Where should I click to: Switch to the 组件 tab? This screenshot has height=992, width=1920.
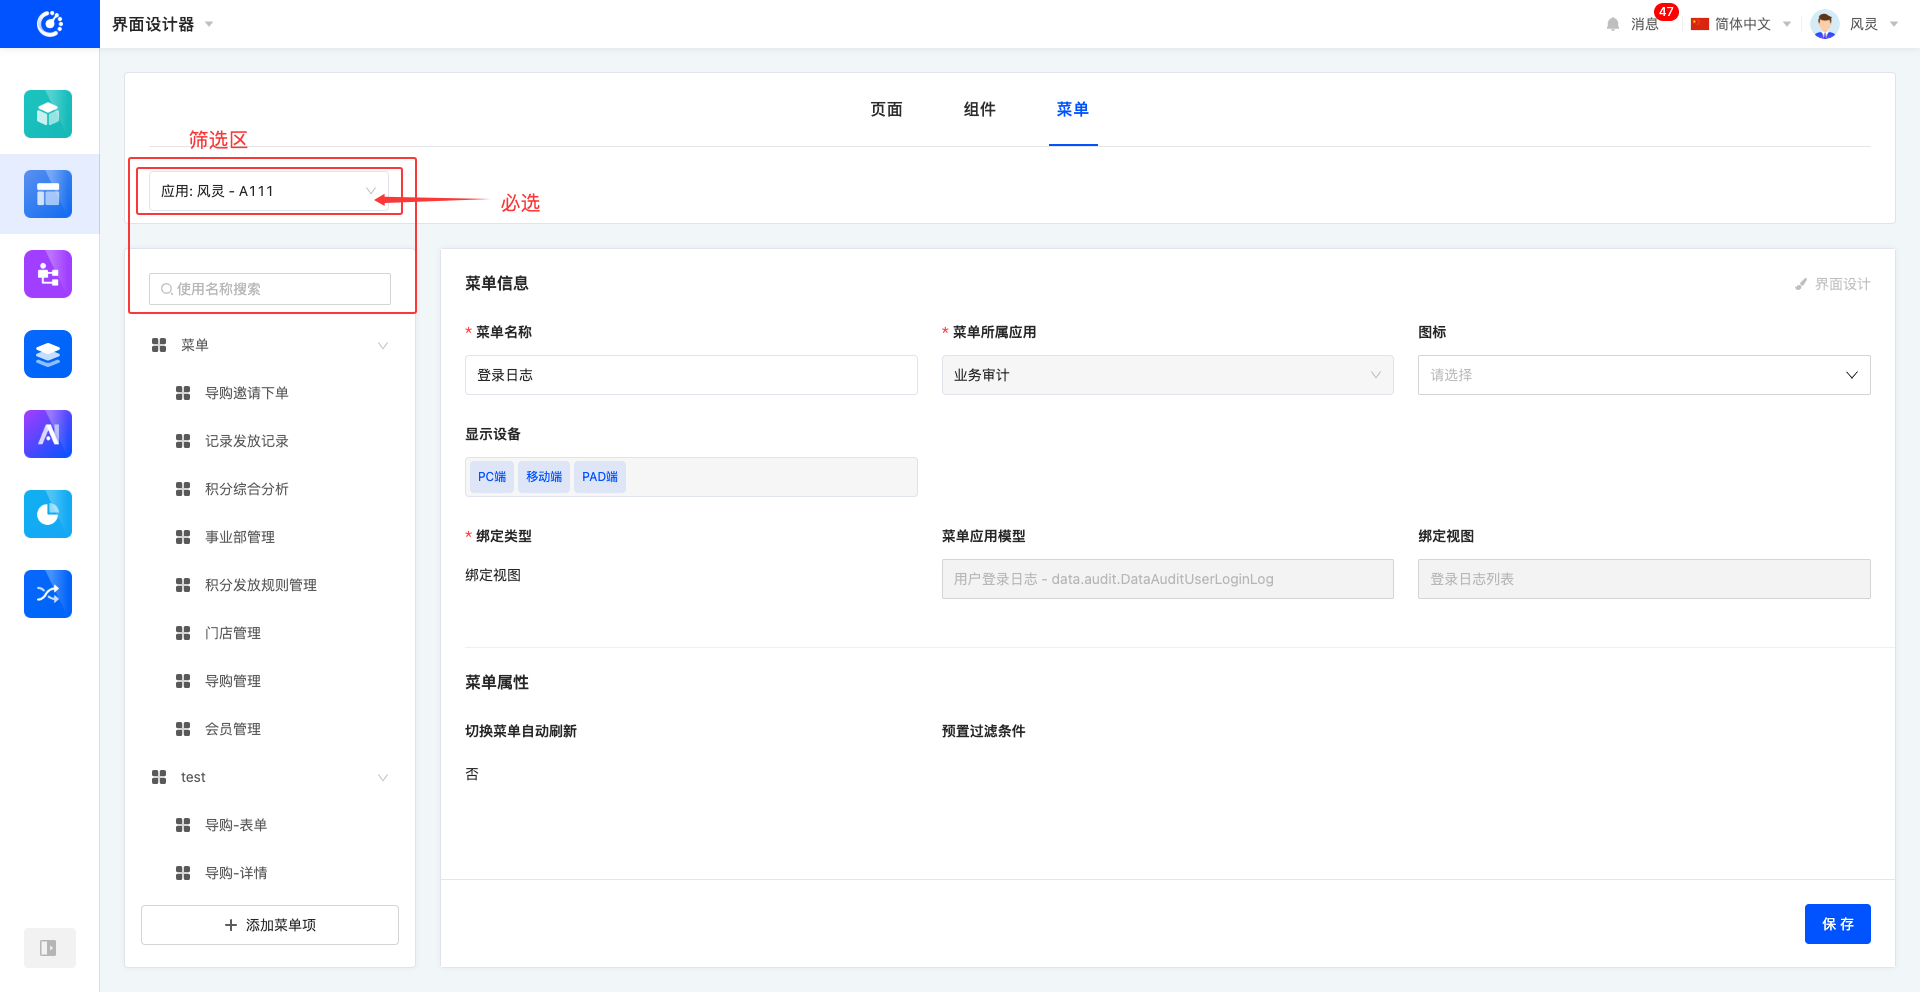[979, 109]
